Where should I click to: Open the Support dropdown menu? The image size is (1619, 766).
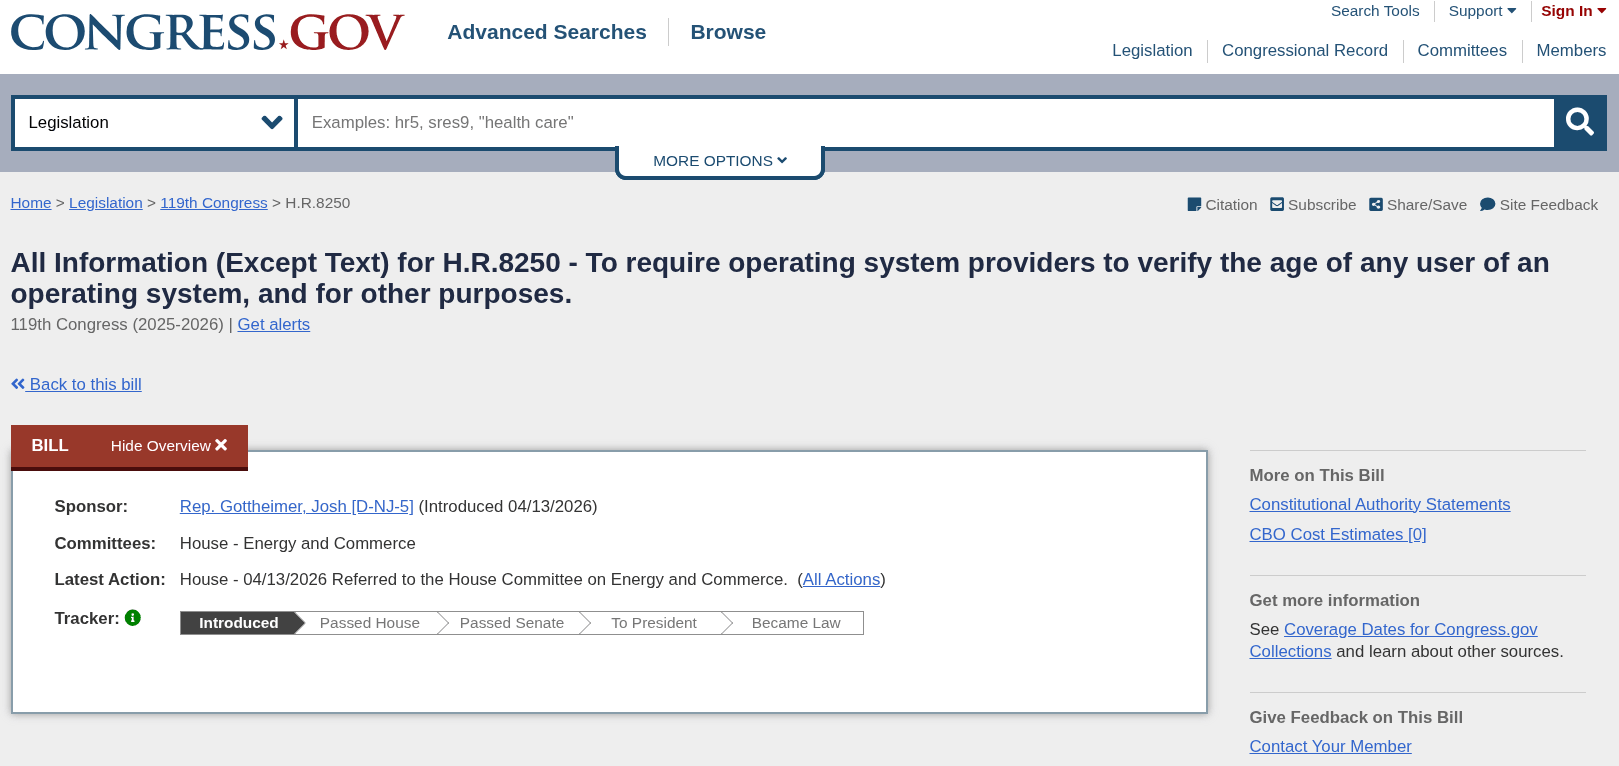(1482, 11)
